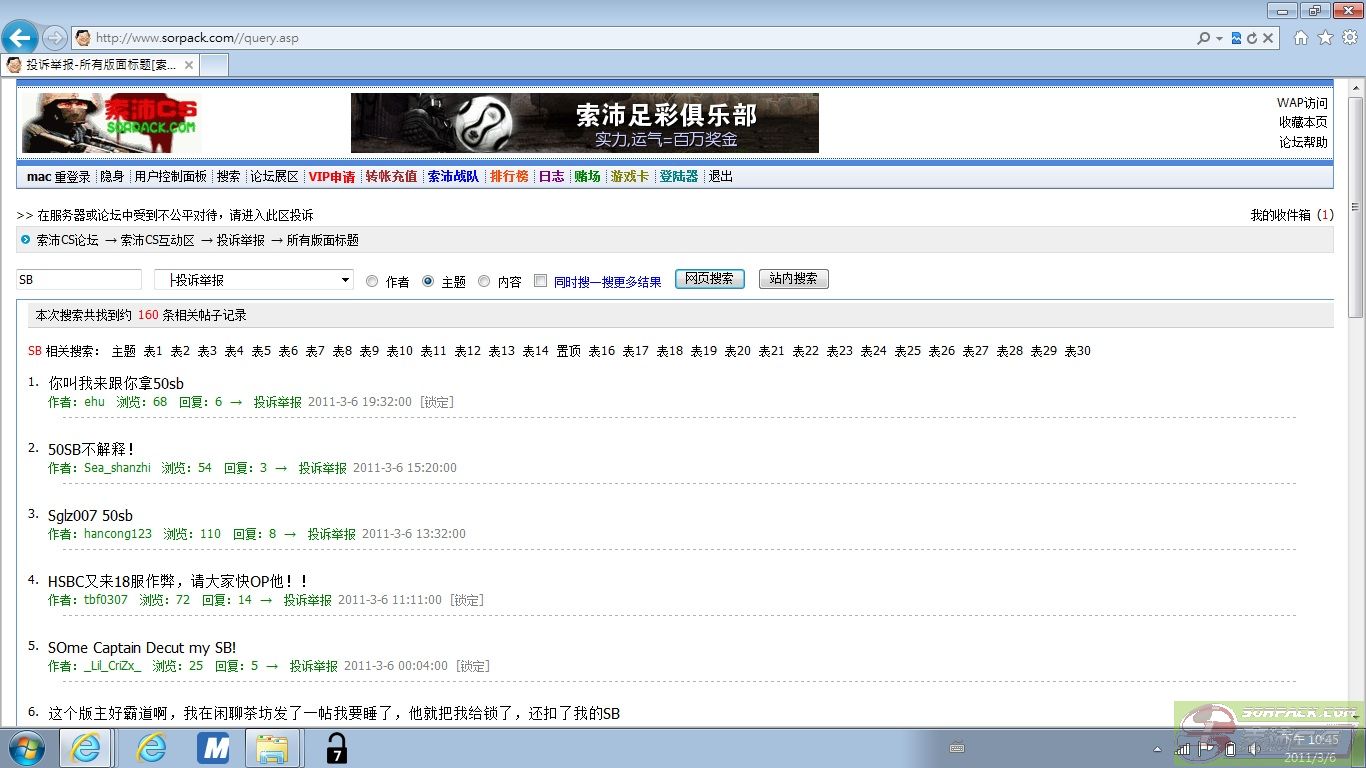Open Favorites via the star icon
This screenshot has width=1366, height=768.
point(1325,38)
